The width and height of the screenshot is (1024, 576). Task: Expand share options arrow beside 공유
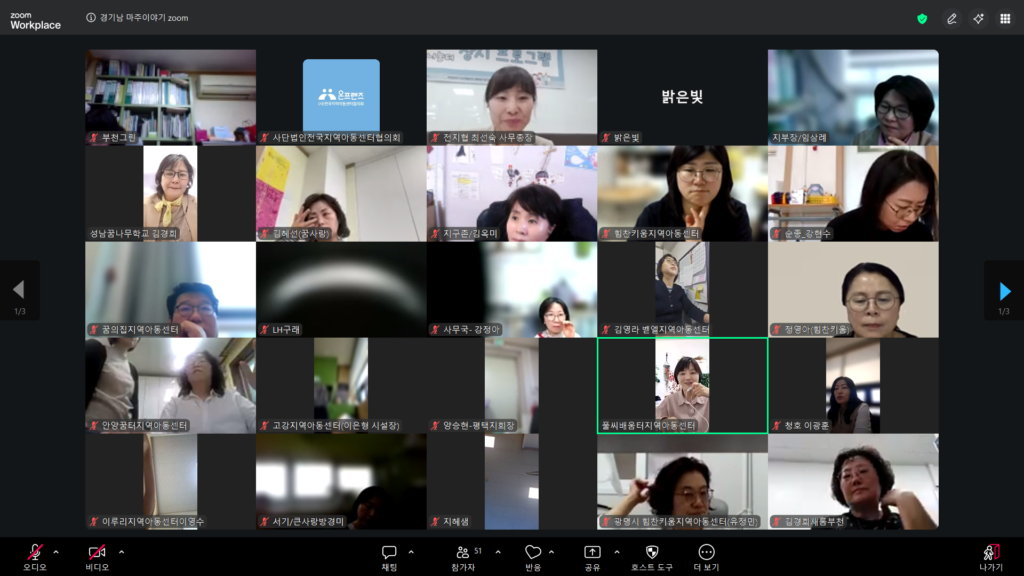(616, 551)
